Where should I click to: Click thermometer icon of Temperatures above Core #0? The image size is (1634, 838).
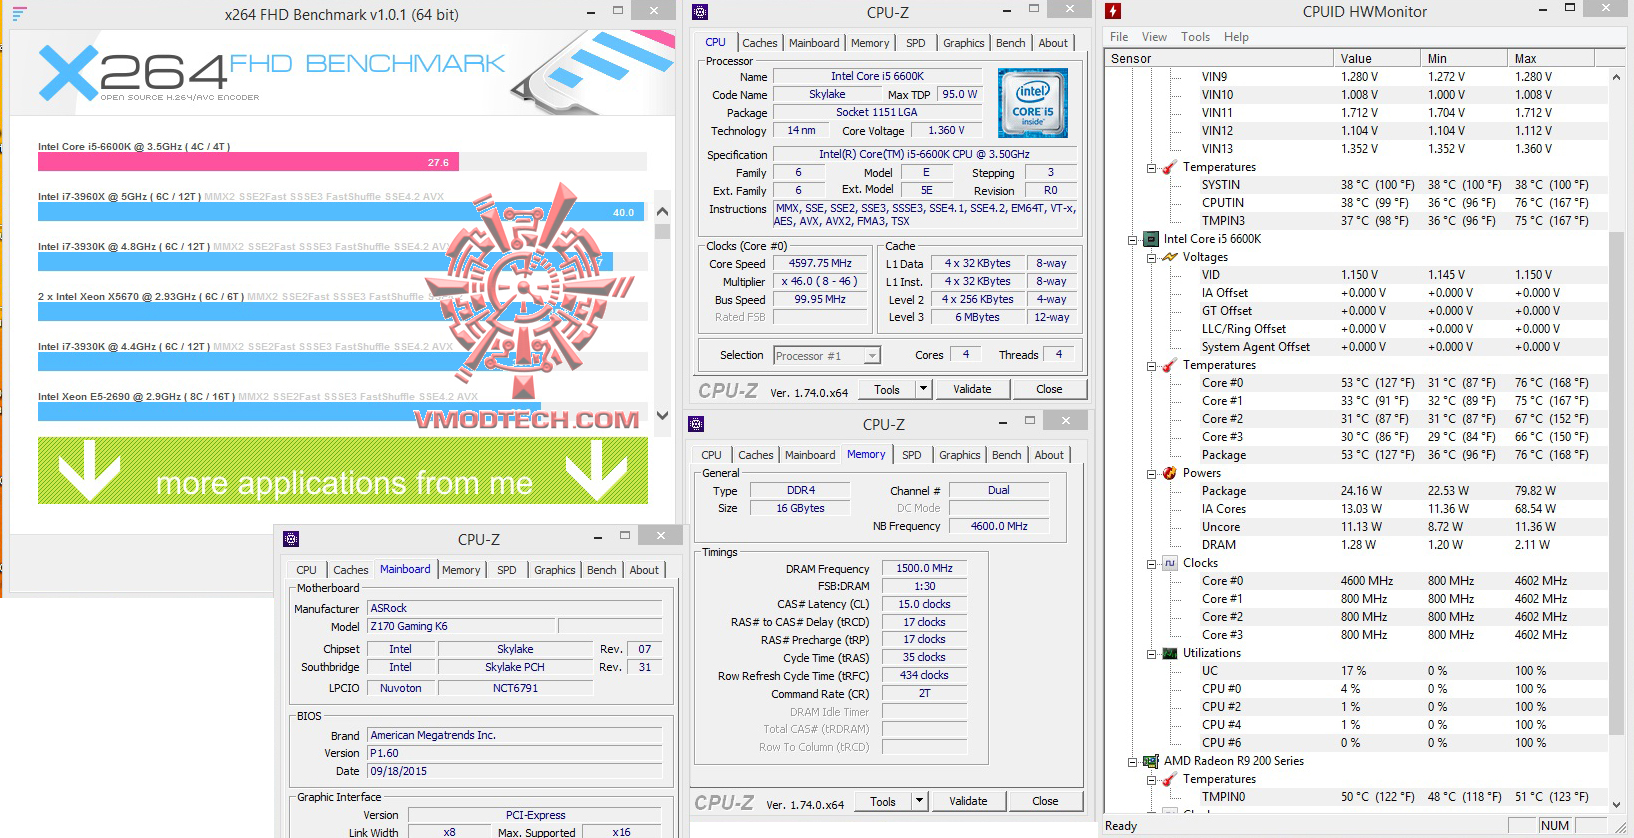point(1169,365)
